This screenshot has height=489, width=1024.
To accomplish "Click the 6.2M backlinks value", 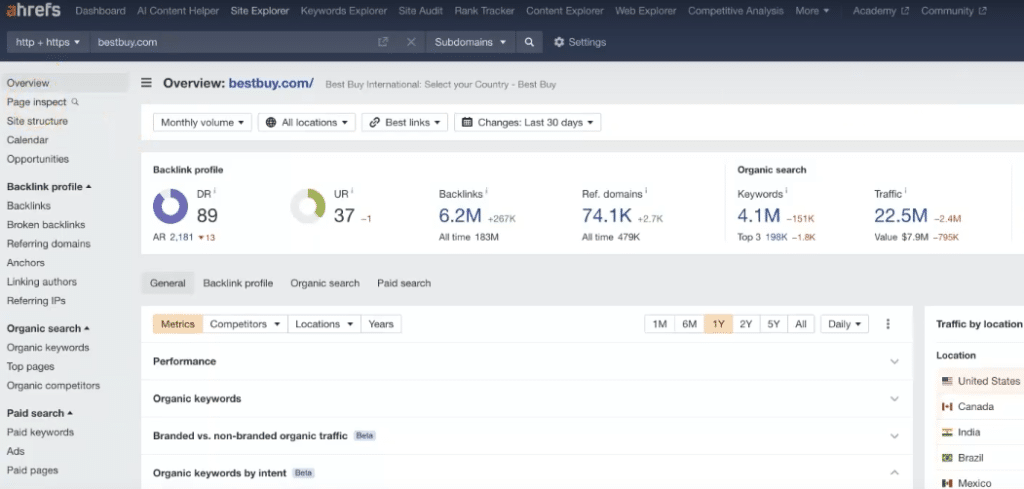I will [460, 215].
